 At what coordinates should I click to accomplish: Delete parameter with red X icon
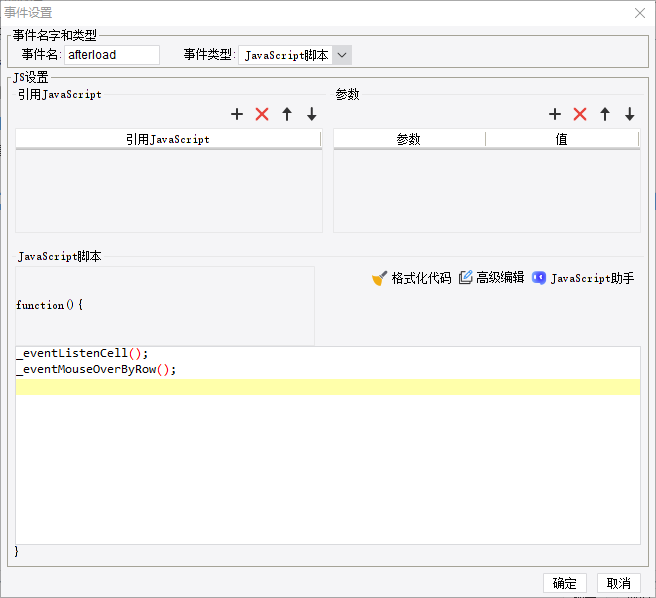(x=580, y=114)
